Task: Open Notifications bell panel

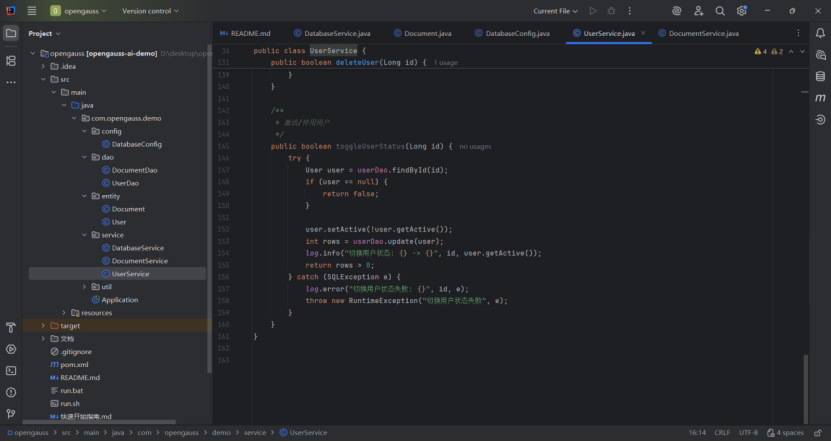Action: pos(820,33)
